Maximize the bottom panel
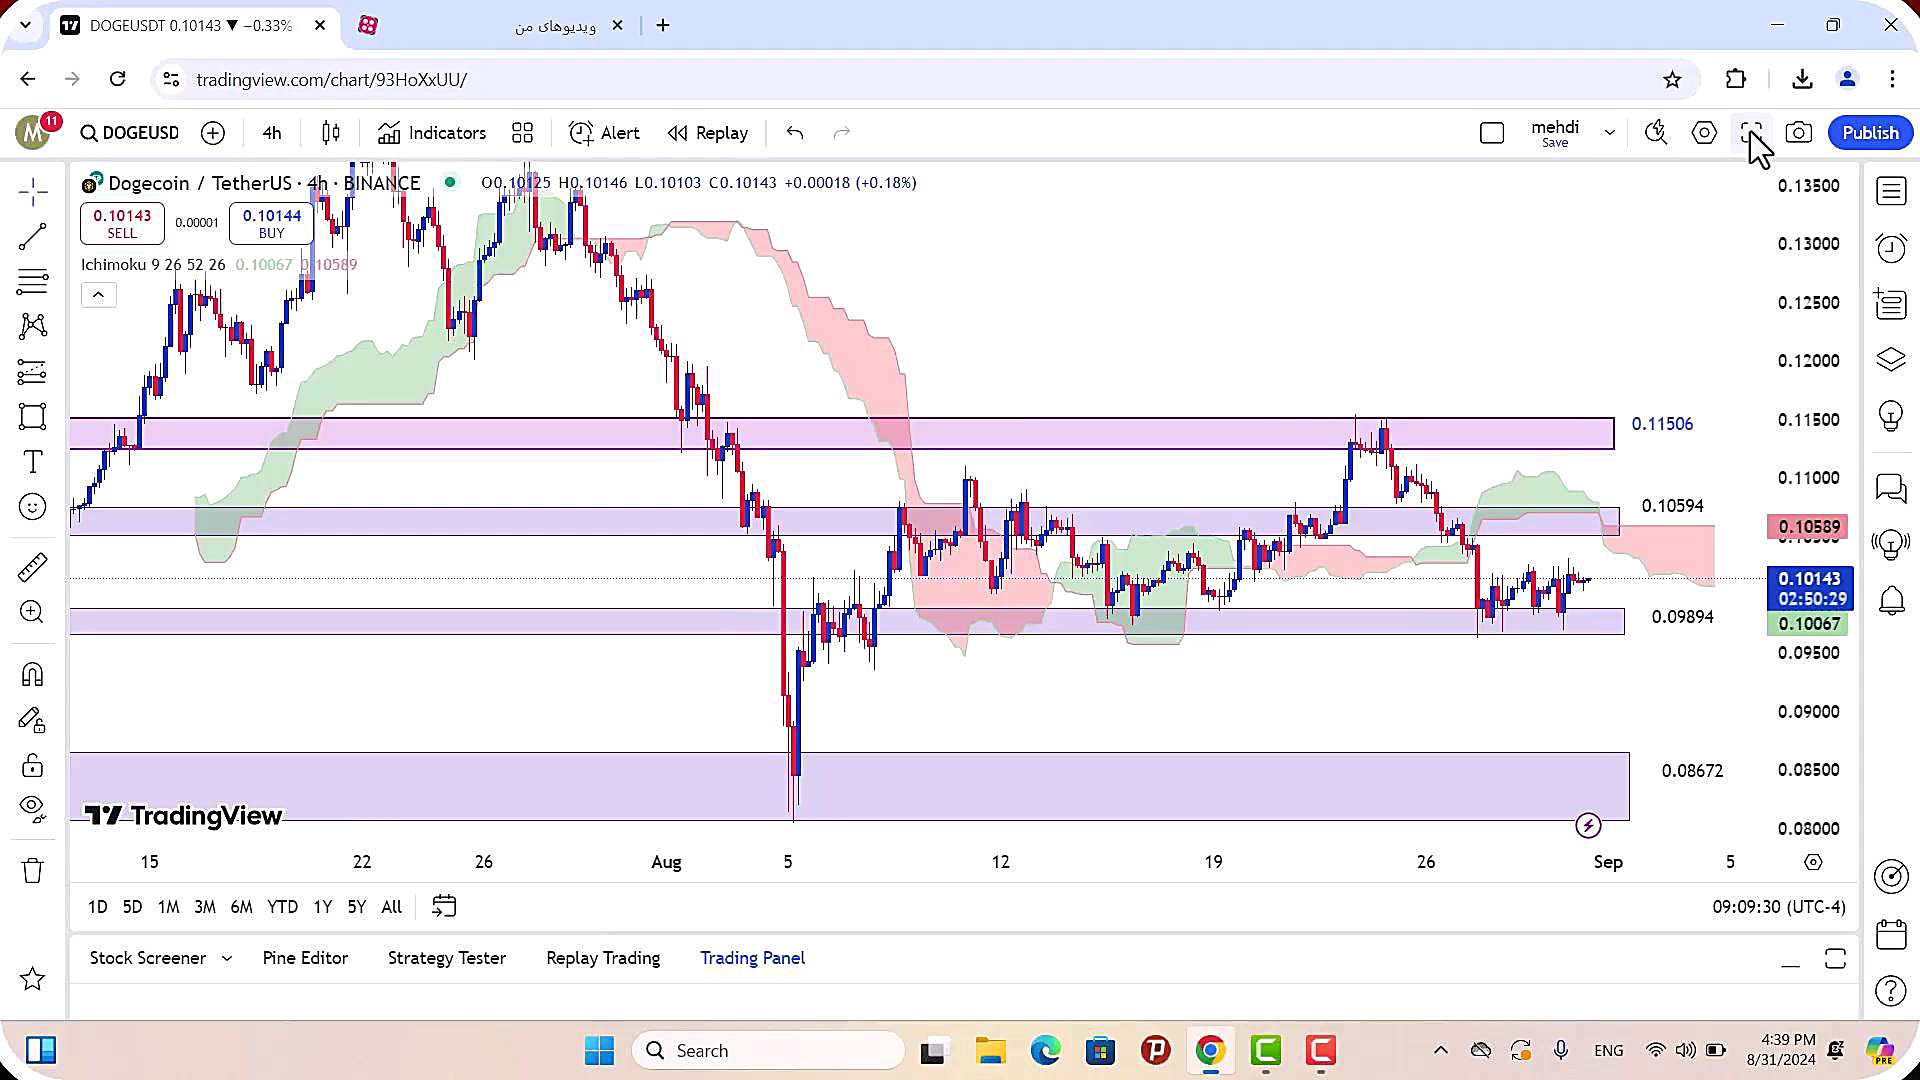1920x1080 pixels. click(1835, 959)
